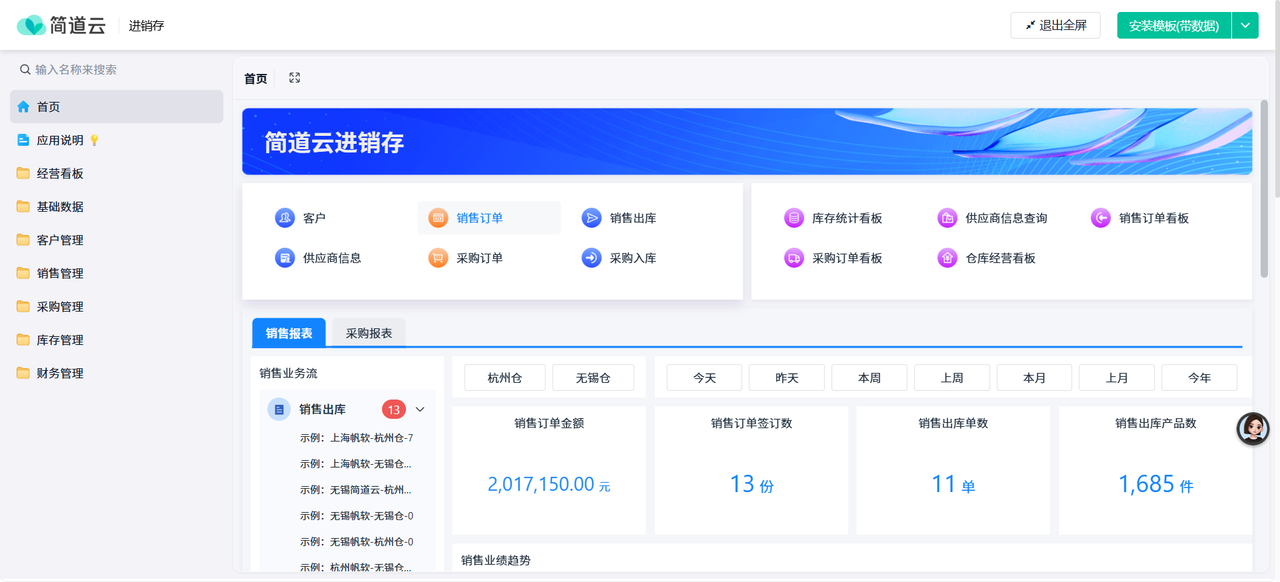1280x582 pixels.
Task: Click the 首页 page tab header
Action: [256, 78]
